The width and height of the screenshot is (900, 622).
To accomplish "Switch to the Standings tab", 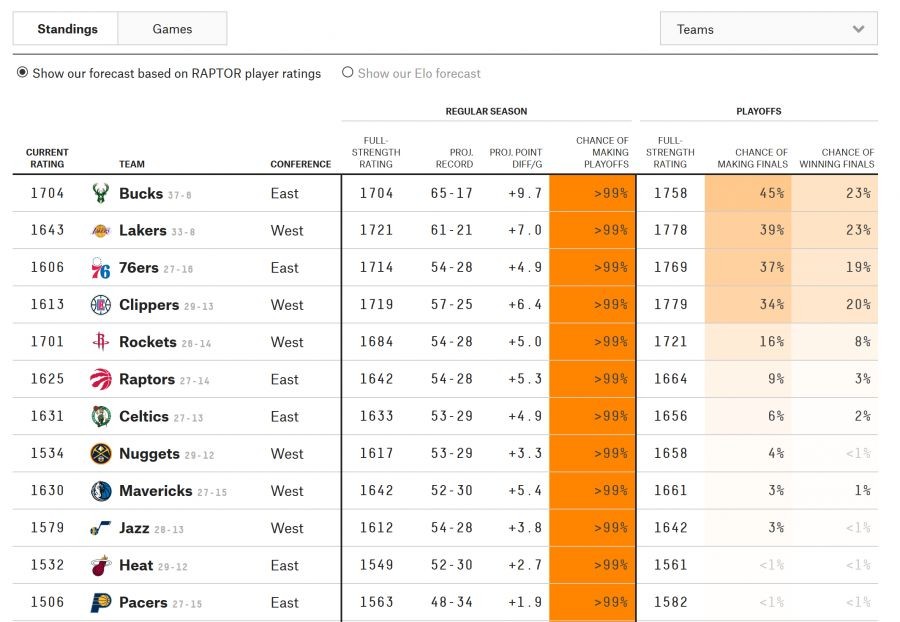I will point(67,29).
